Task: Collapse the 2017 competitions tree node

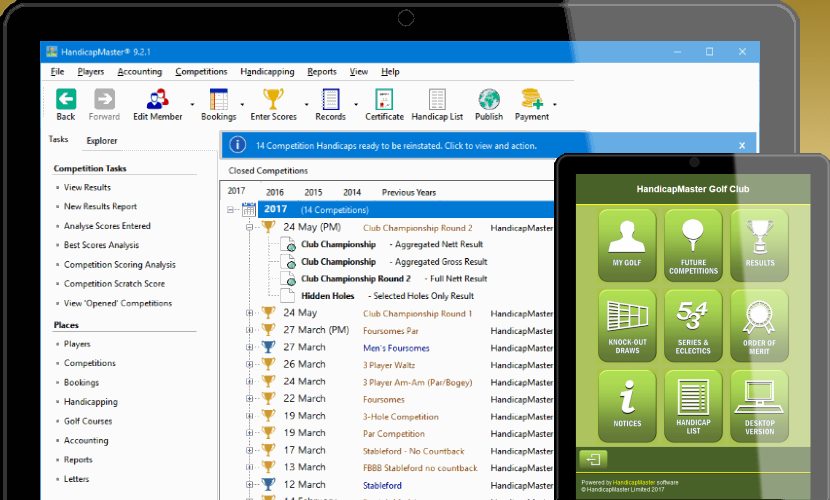Action: tap(231, 210)
